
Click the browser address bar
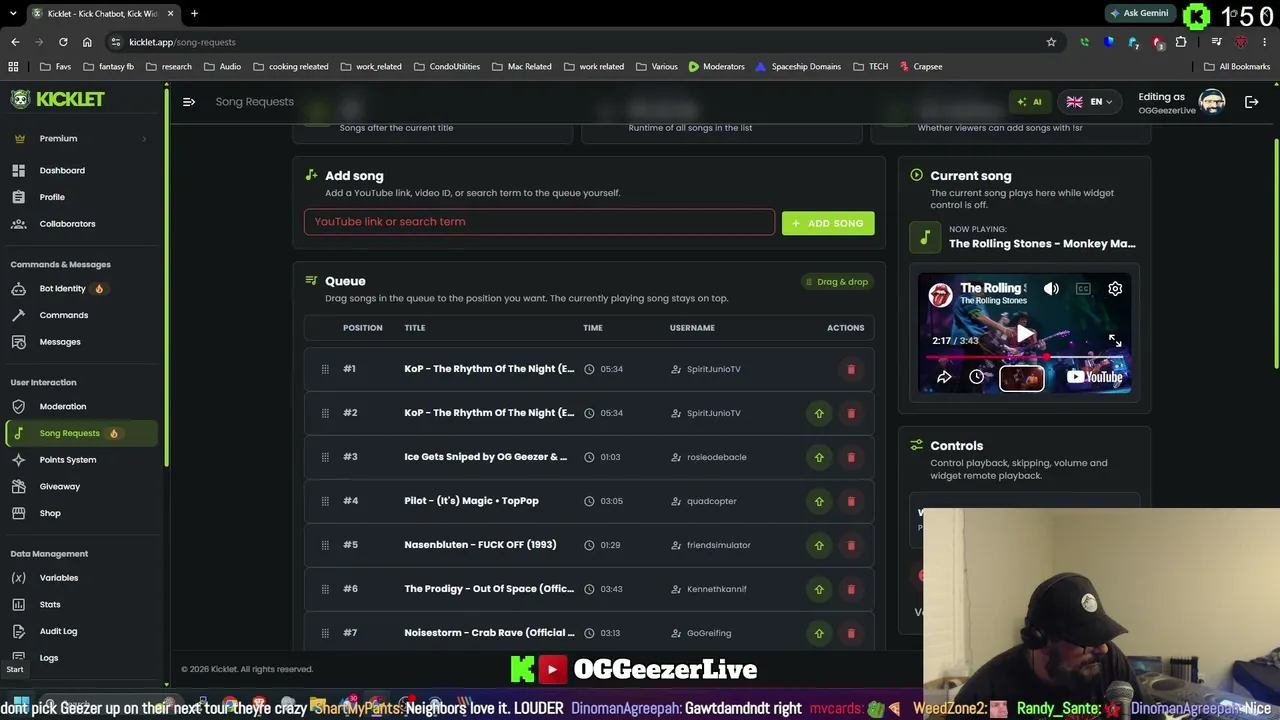[x=580, y=42]
